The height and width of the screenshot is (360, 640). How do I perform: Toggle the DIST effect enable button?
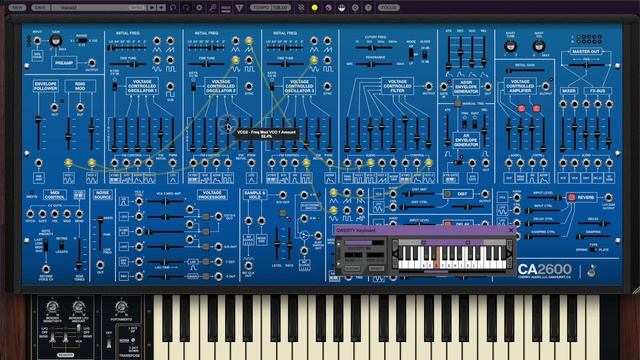coord(448,194)
